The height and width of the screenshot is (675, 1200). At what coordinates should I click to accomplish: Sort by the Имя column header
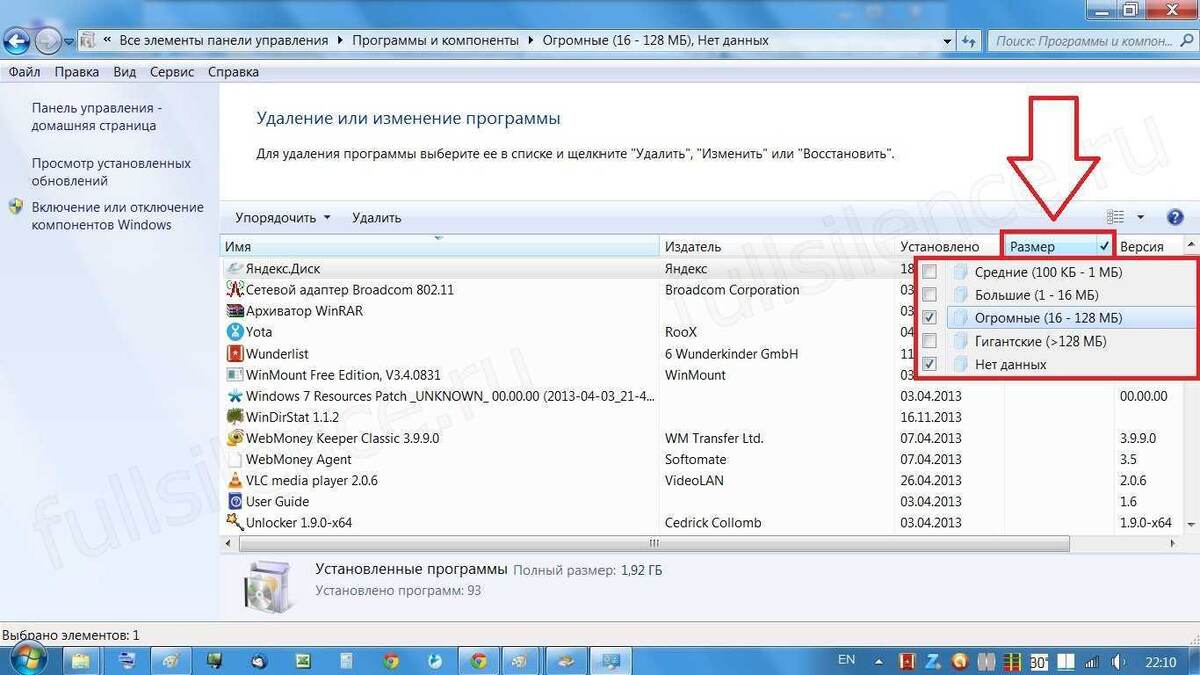tap(439, 246)
